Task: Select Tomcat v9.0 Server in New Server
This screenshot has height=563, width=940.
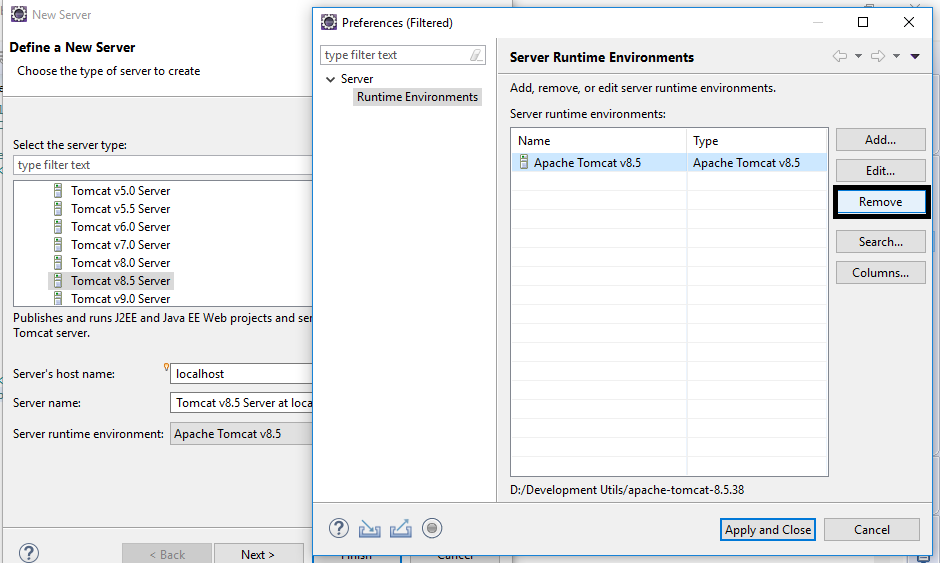Action: point(120,299)
